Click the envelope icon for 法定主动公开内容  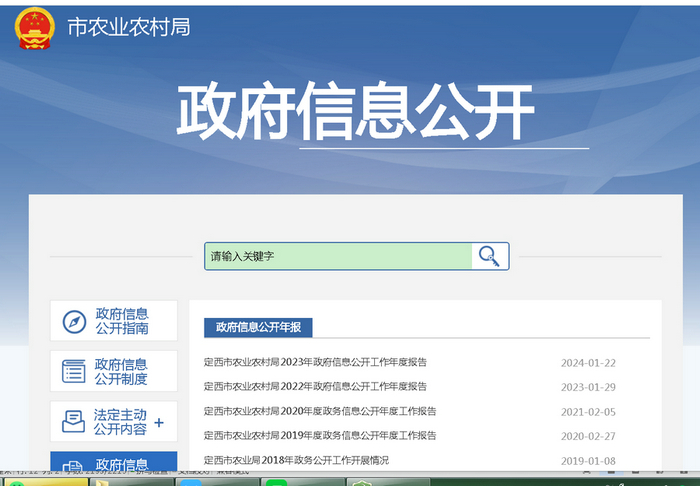(x=74, y=421)
